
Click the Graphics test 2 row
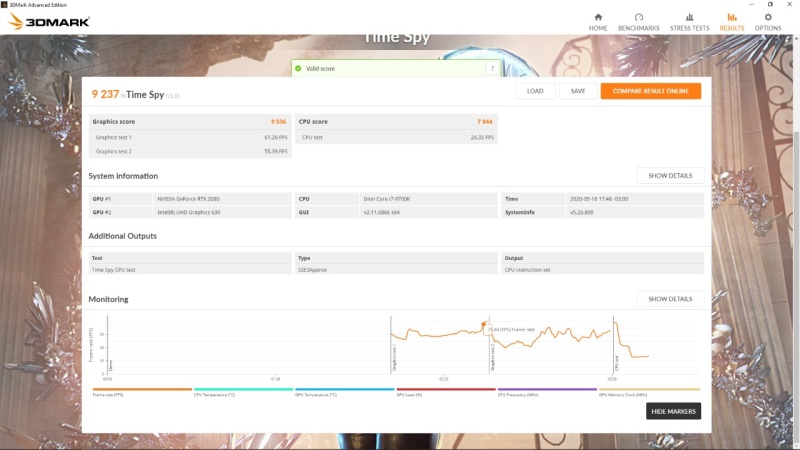(x=190, y=152)
